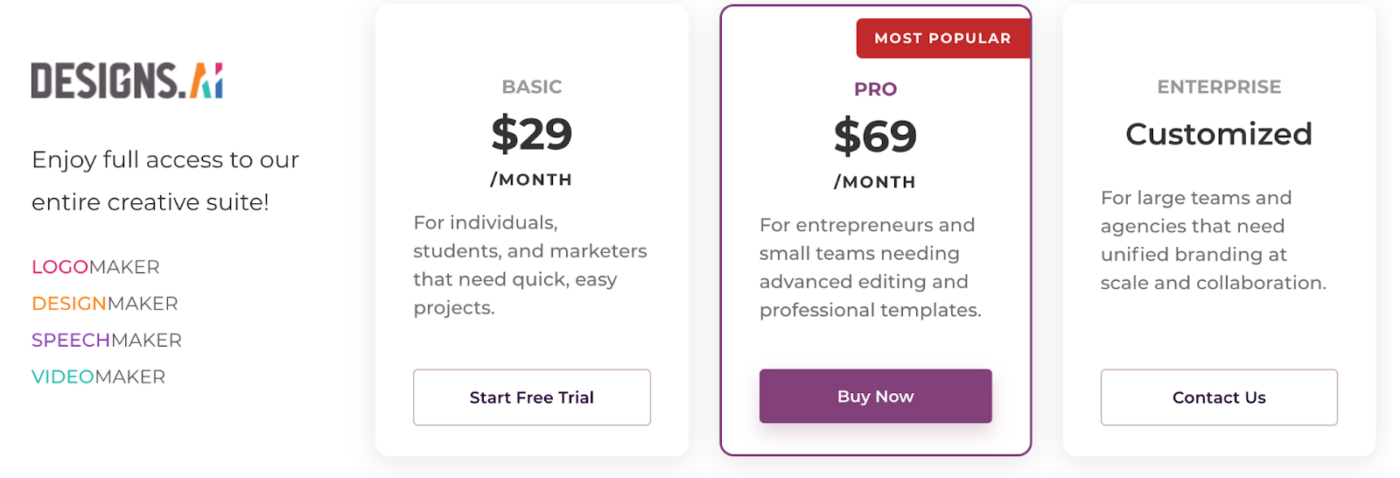Click the purple Buy Now button
This screenshot has width=1400, height=478.
875,396
